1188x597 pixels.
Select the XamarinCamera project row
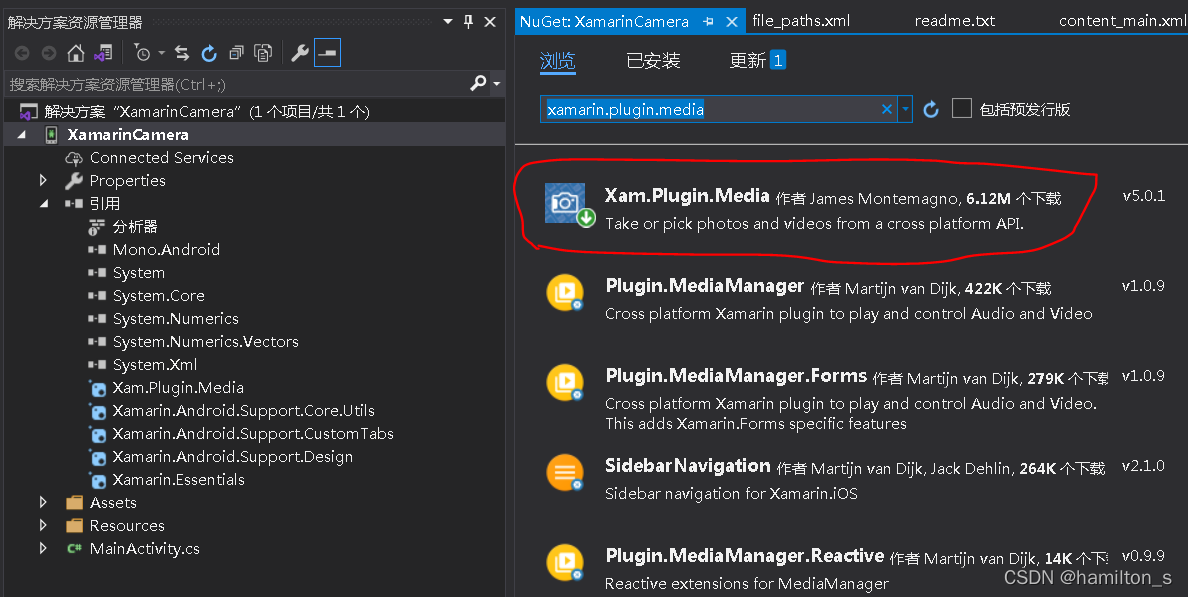point(255,135)
